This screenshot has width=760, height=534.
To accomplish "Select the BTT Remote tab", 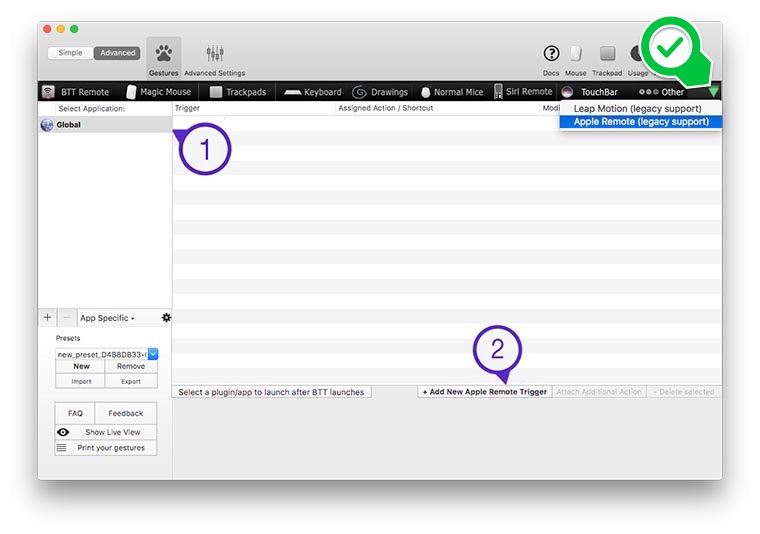I will click(76, 92).
